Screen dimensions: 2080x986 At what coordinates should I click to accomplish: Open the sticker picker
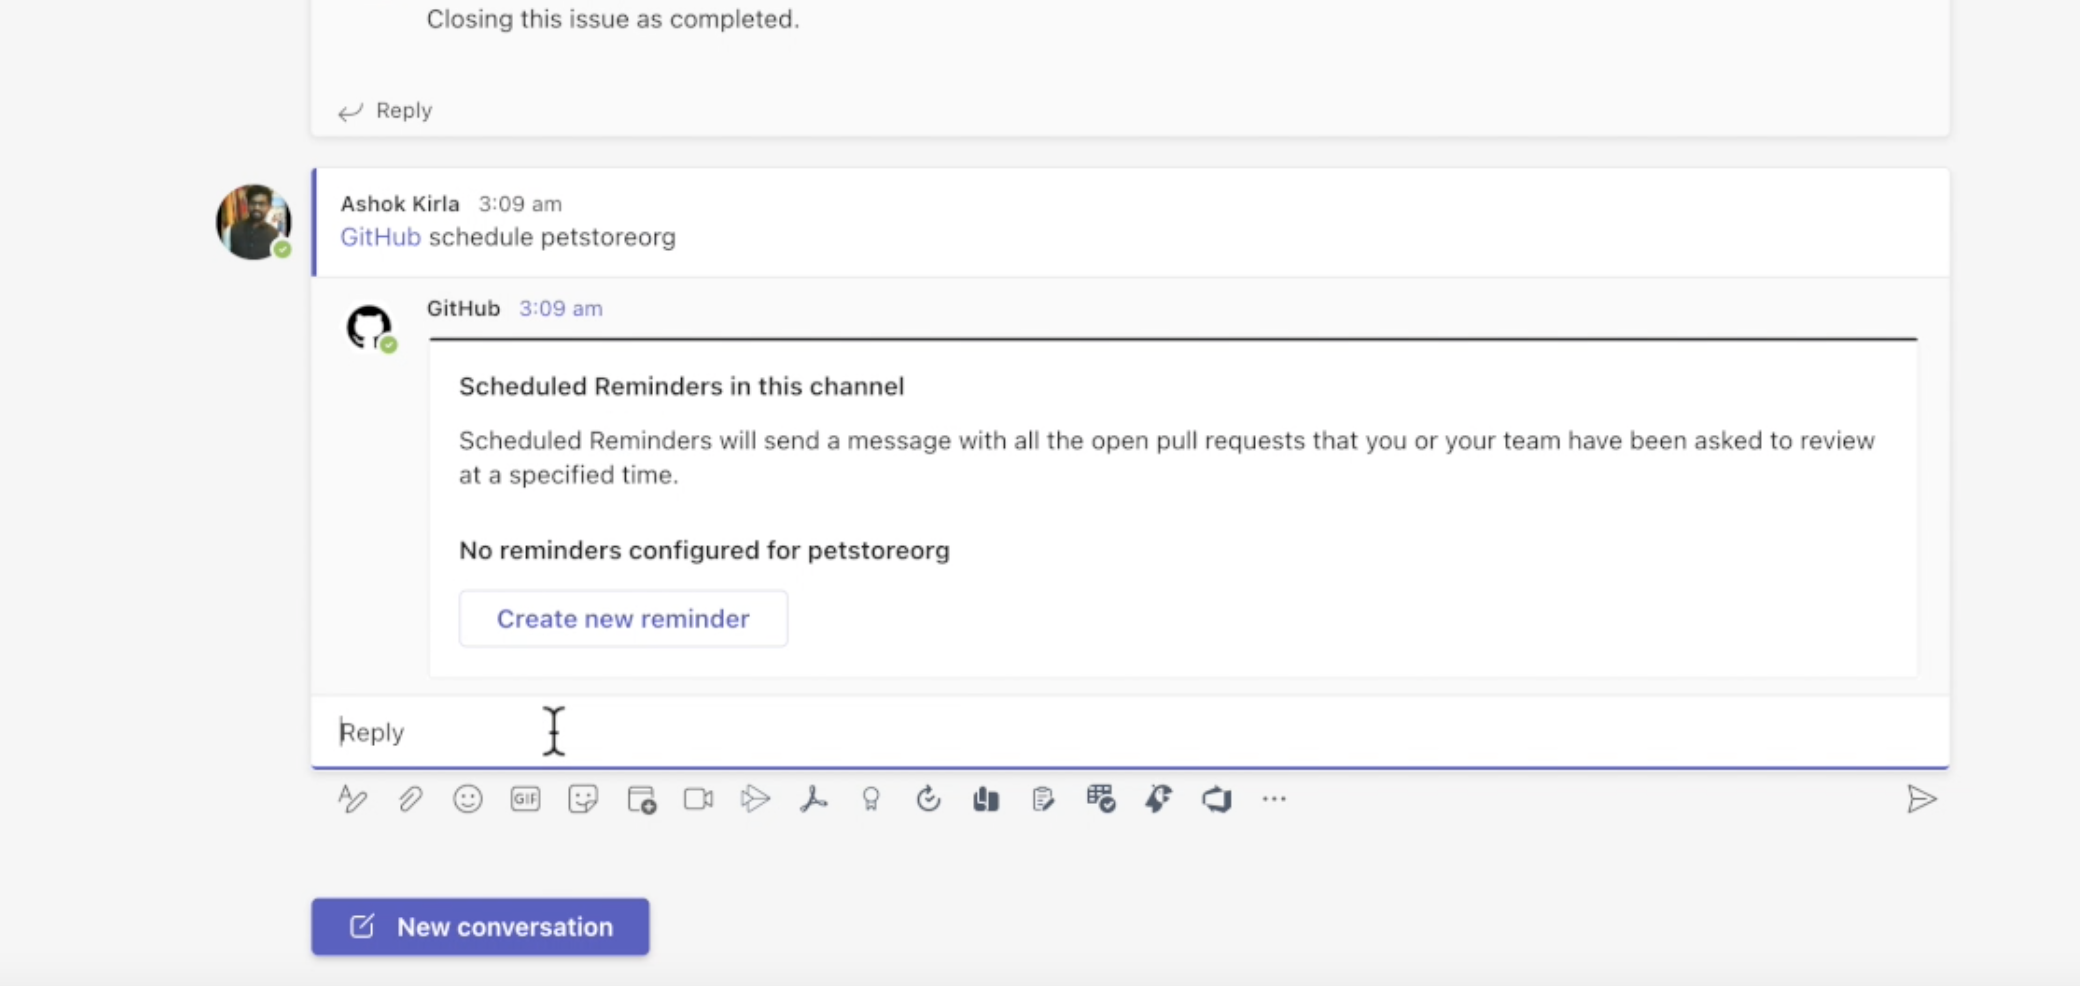(583, 798)
